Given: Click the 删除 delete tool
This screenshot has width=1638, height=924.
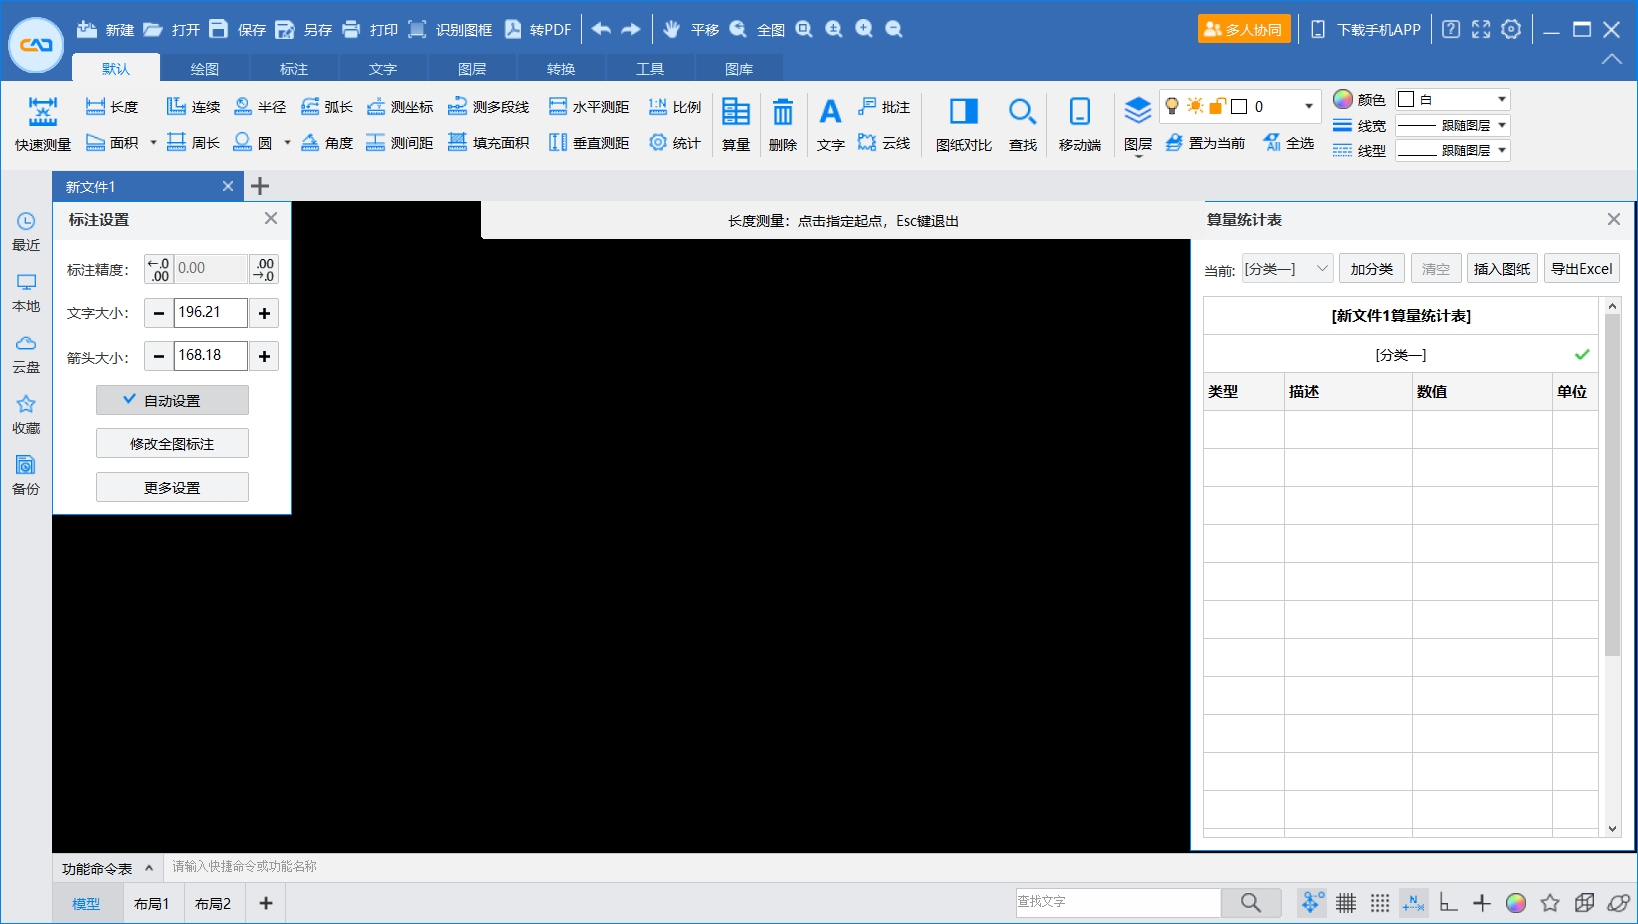Looking at the screenshot, I should point(783,124).
